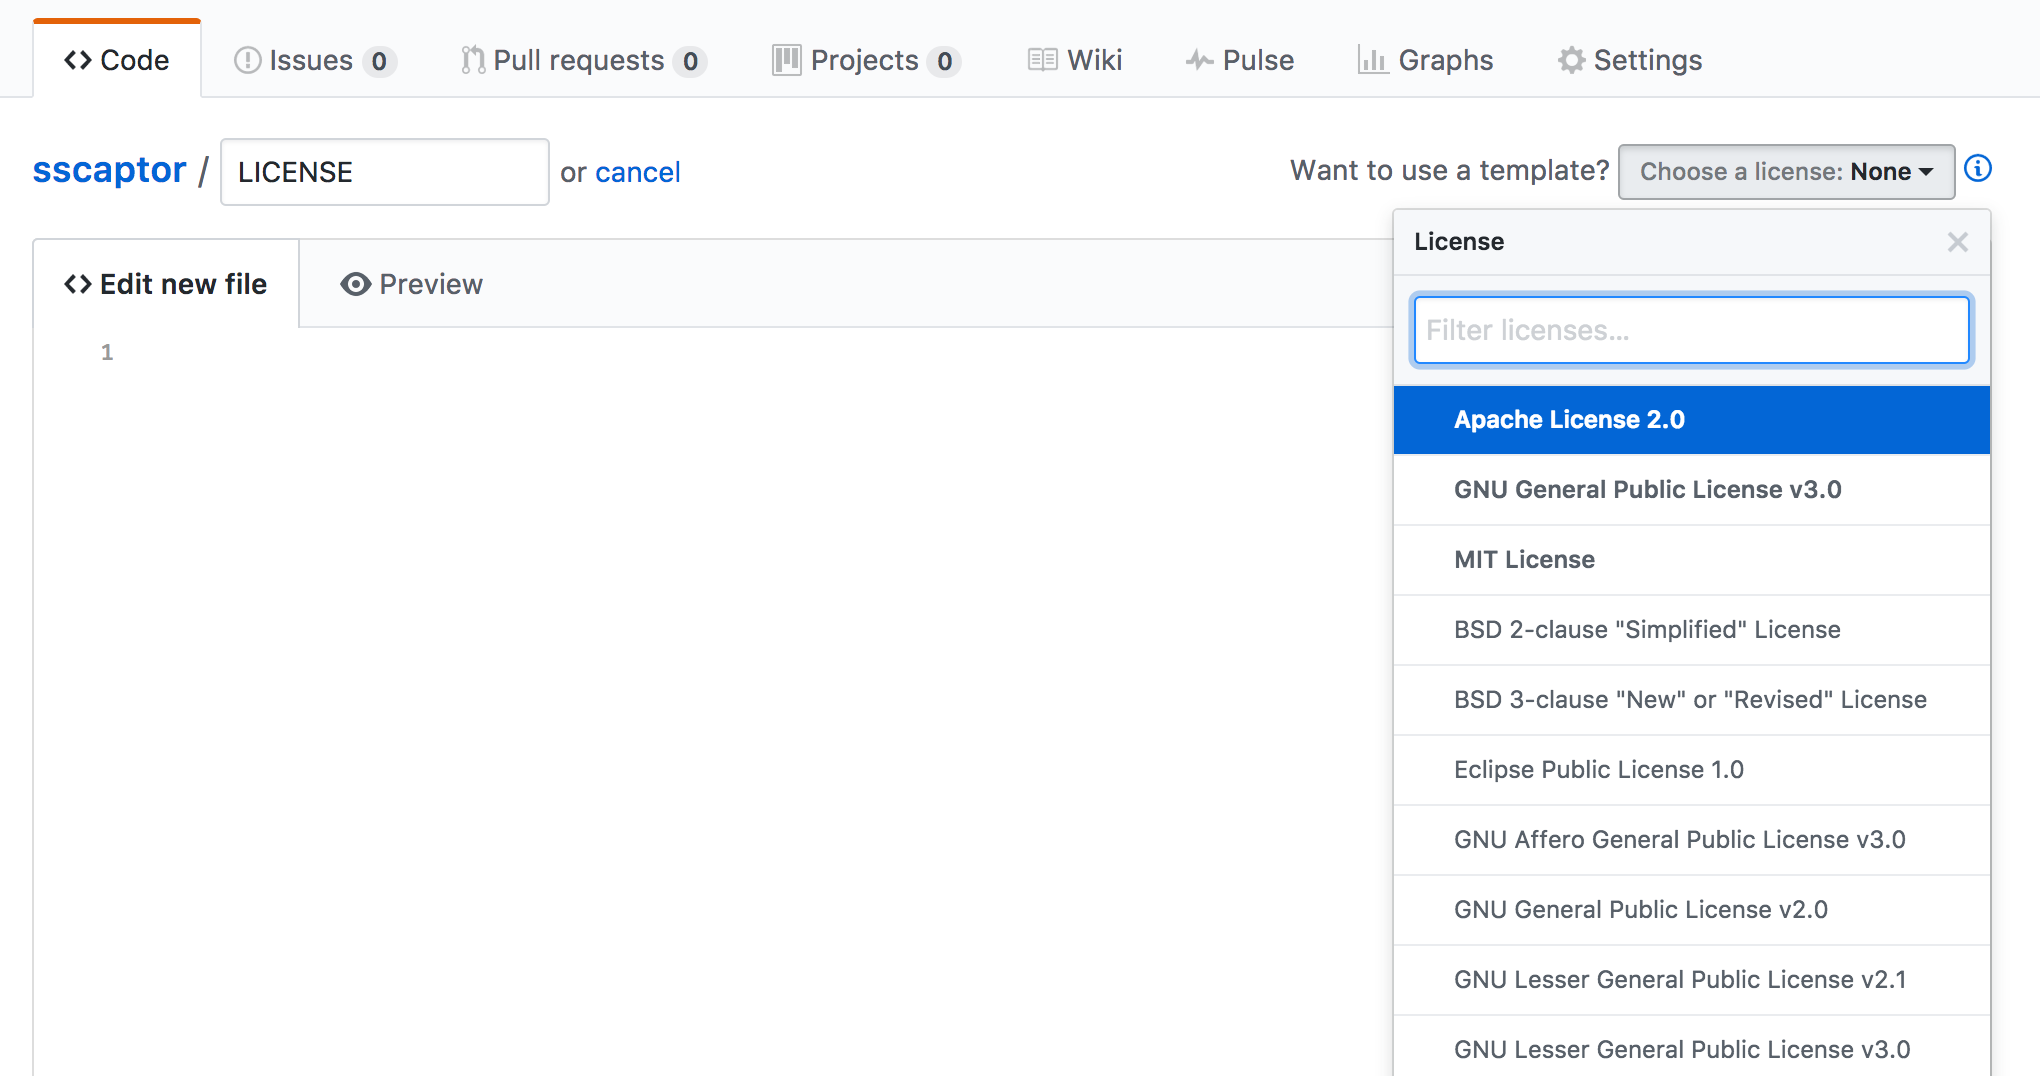Viewport: 2040px width, 1076px height.
Task: Click the Projects board icon
Action: (786, 60)
